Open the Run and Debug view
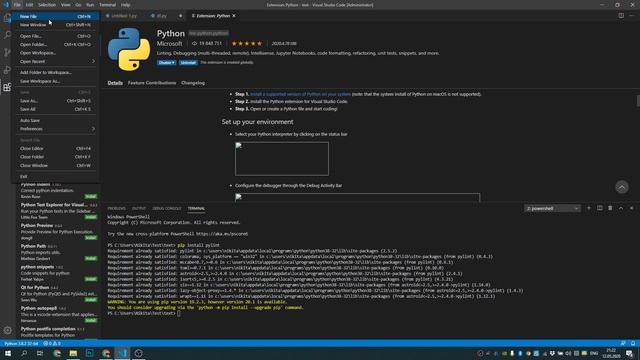This screenshot has width=640, height=360. point(7,70)
